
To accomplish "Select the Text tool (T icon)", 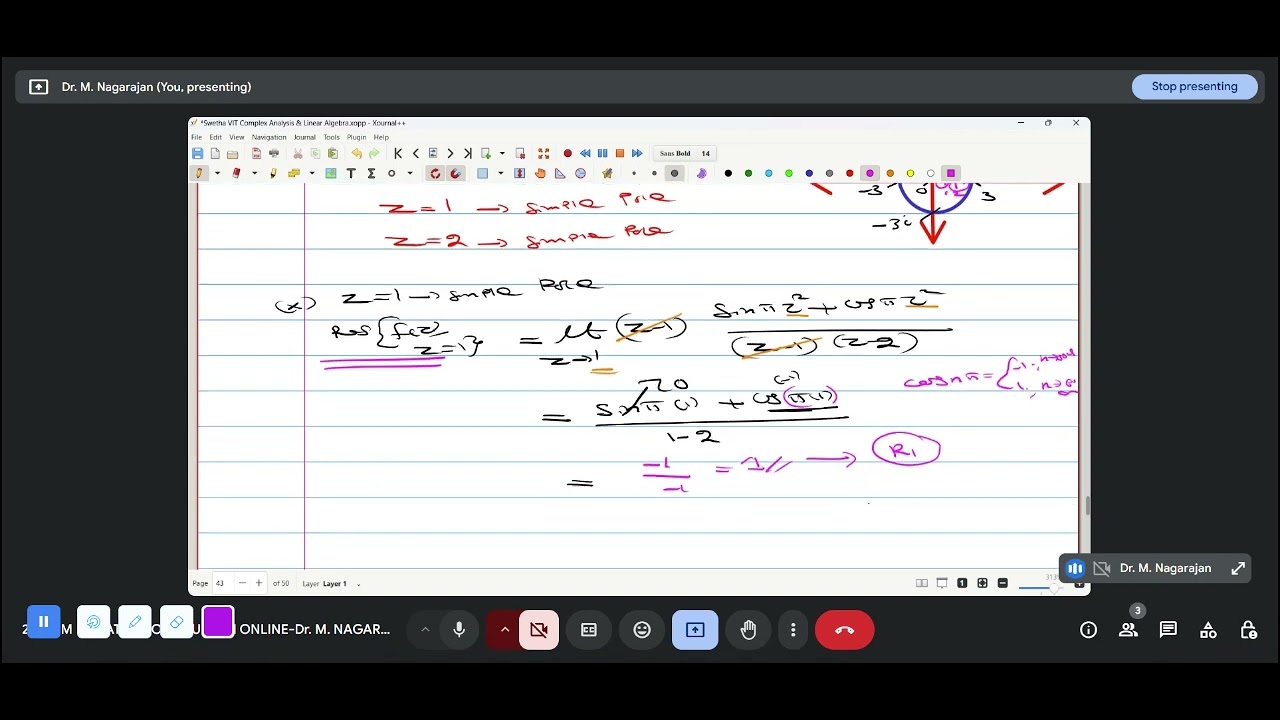I will pos(351,173).
